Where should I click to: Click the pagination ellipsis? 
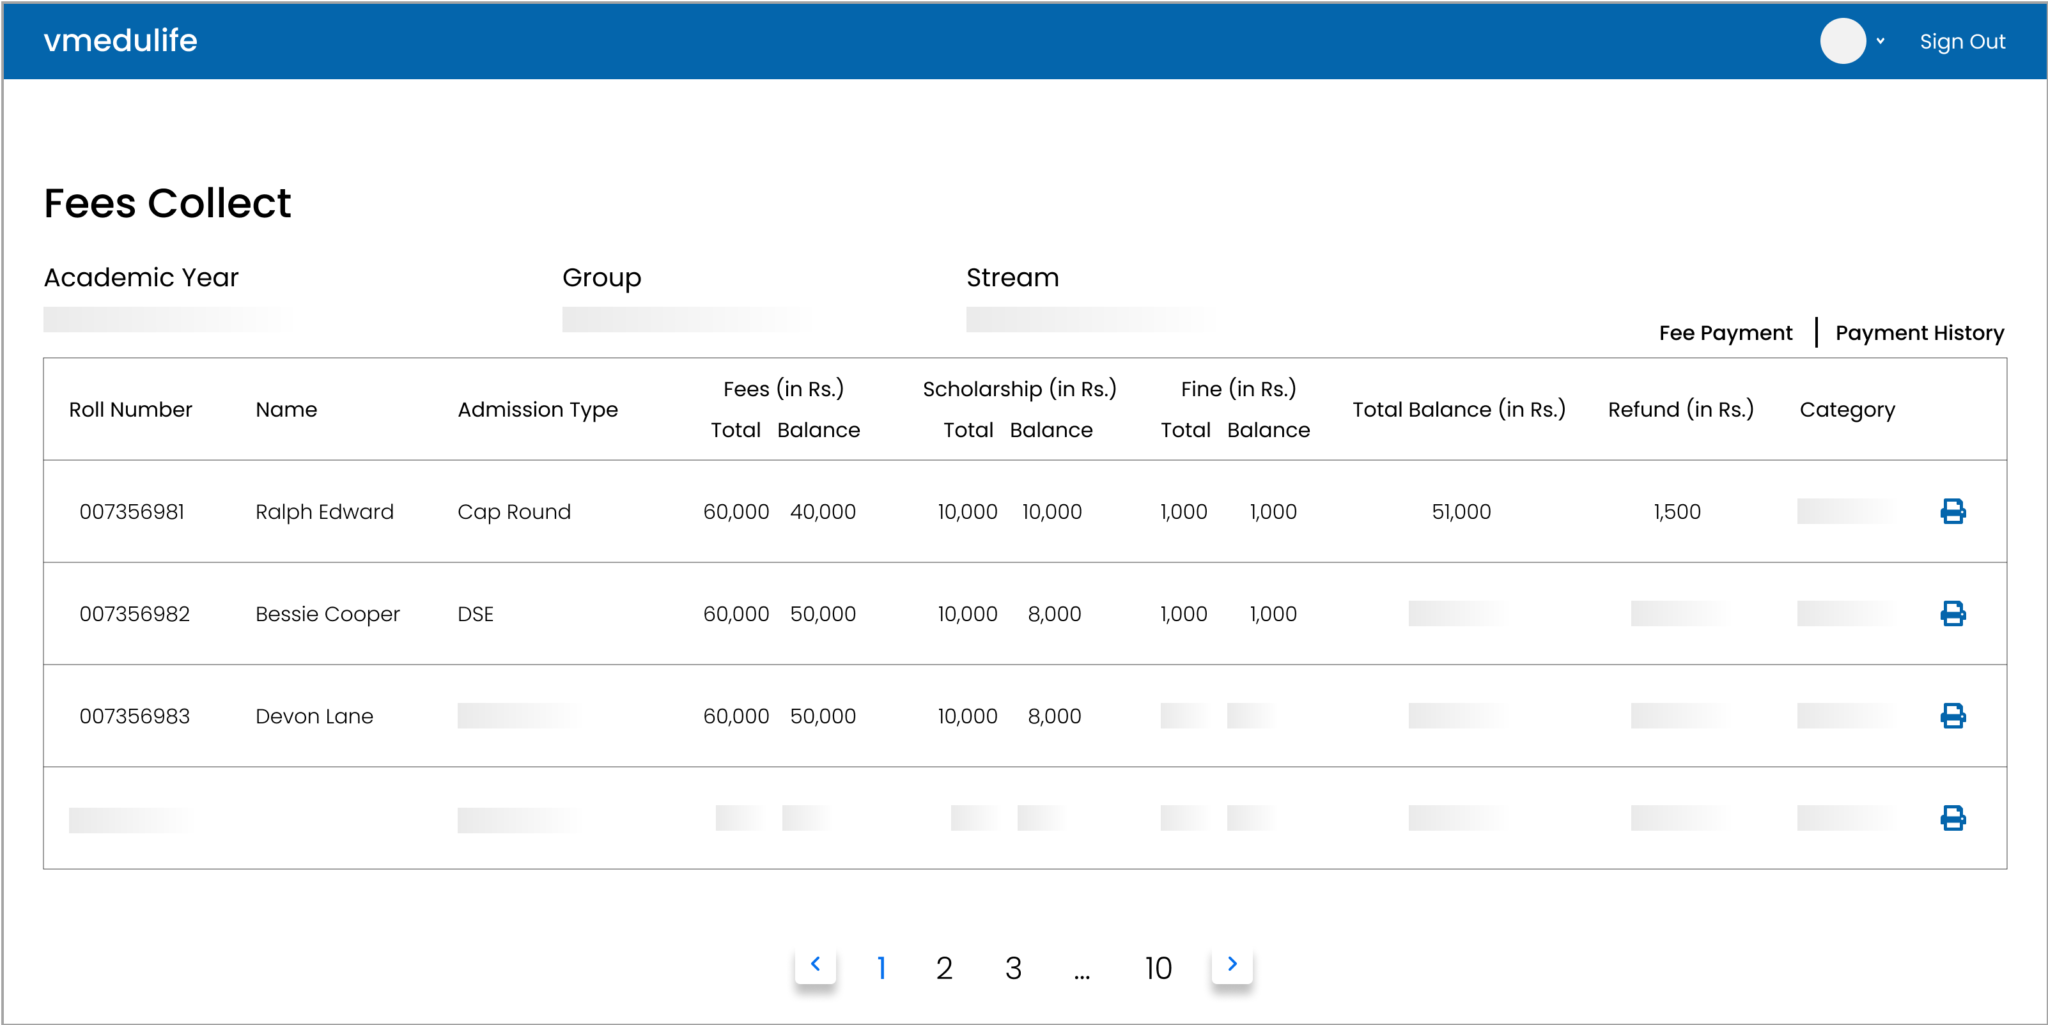coord(1082,974)
